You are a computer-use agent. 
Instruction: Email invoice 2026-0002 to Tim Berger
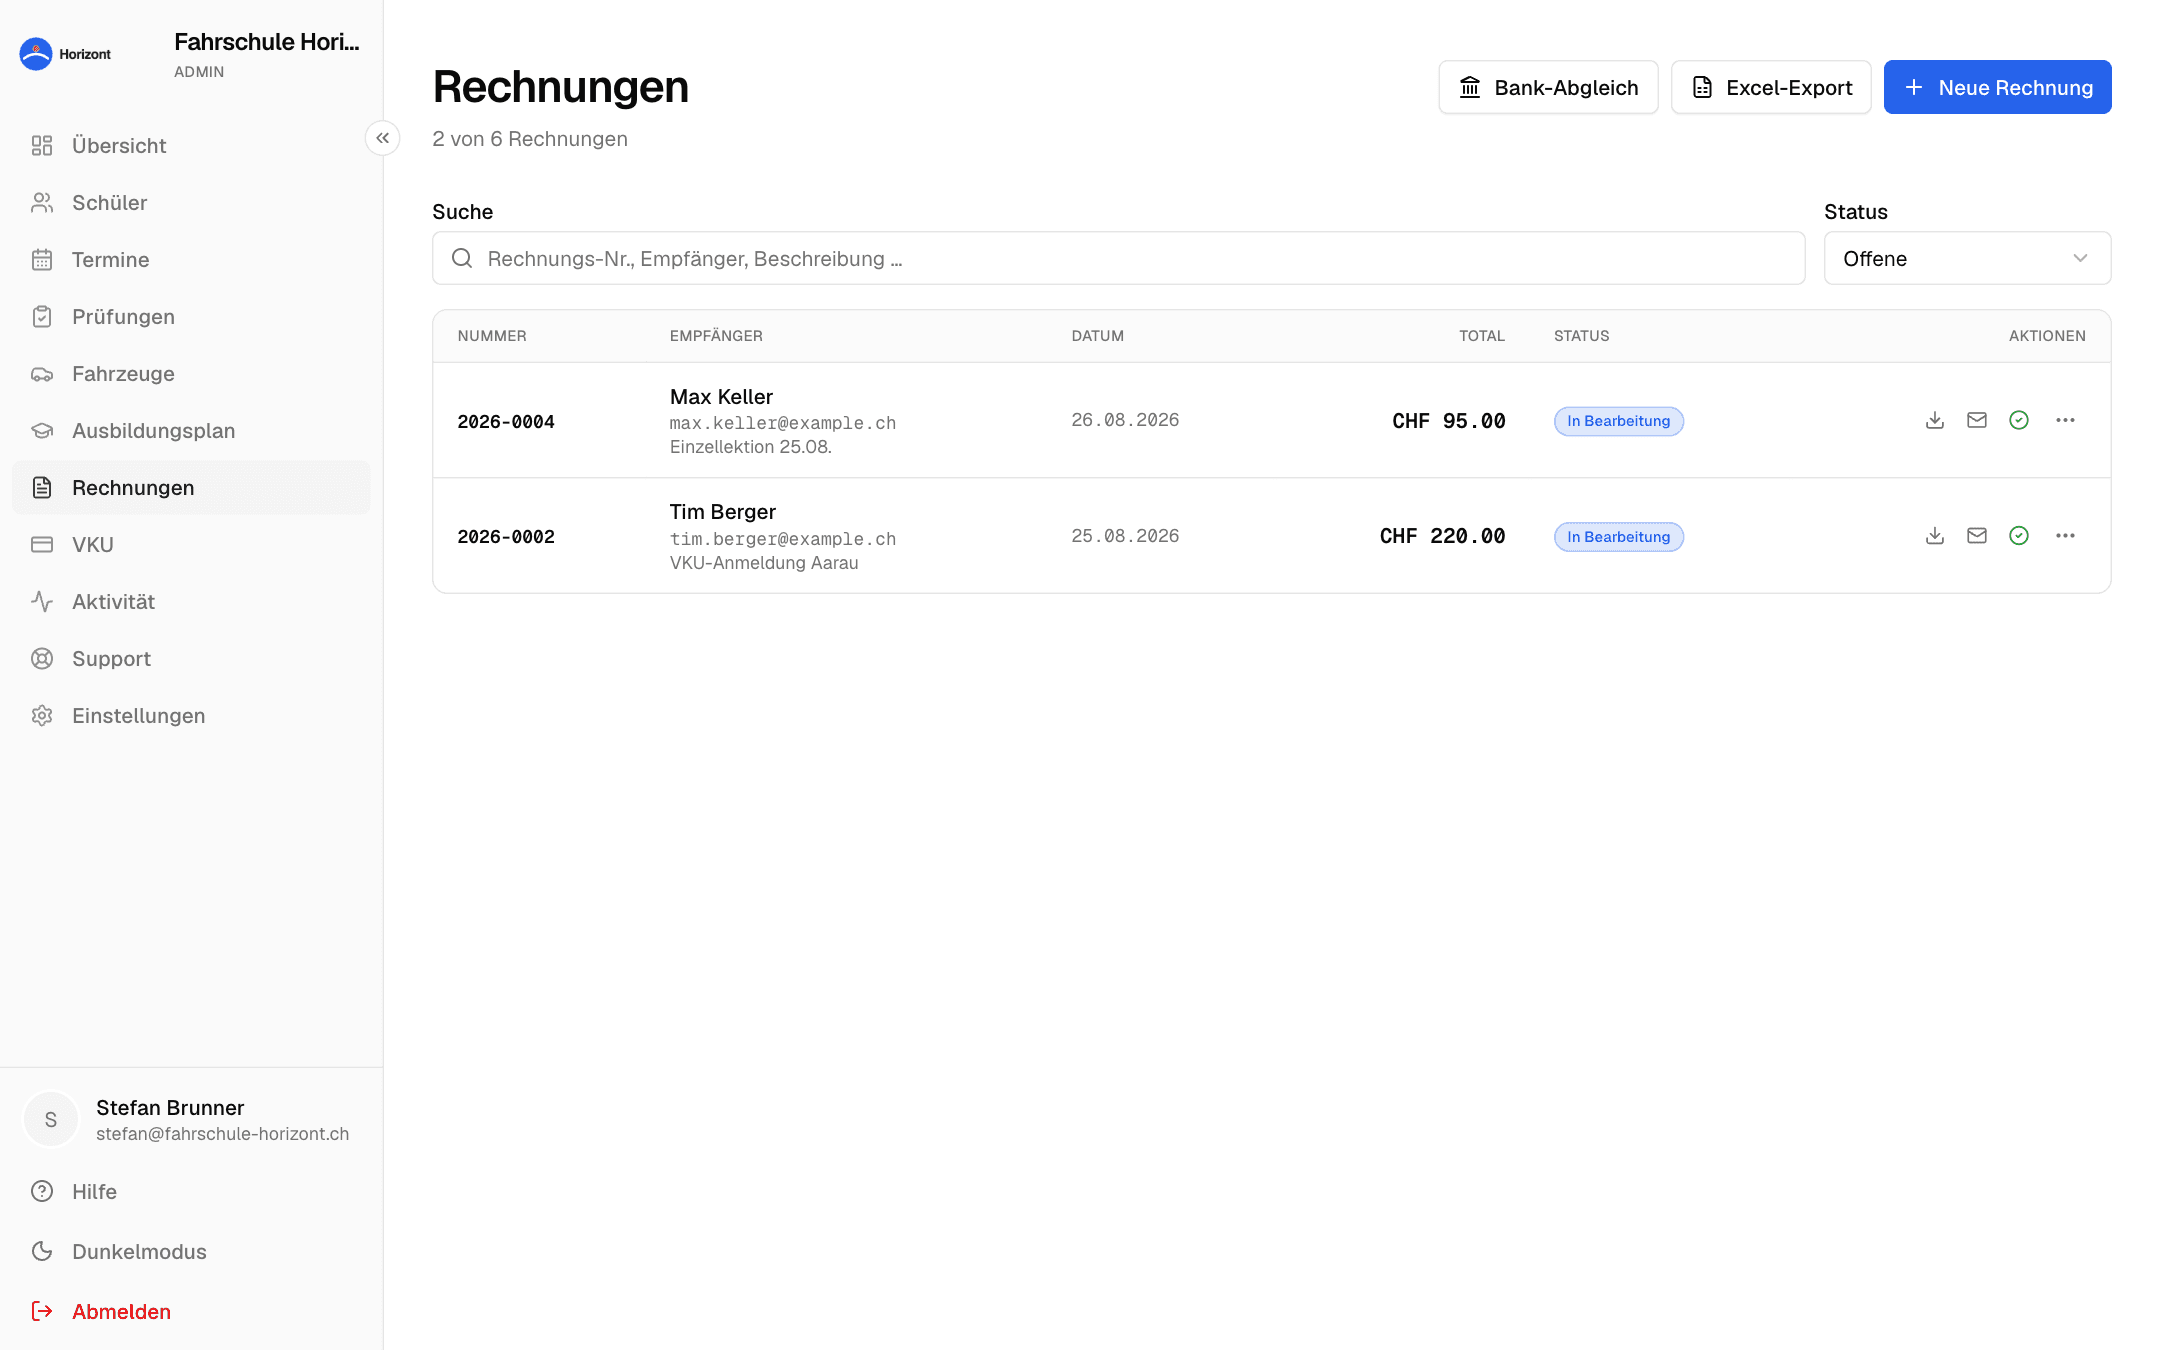[x=1977, y=536]
